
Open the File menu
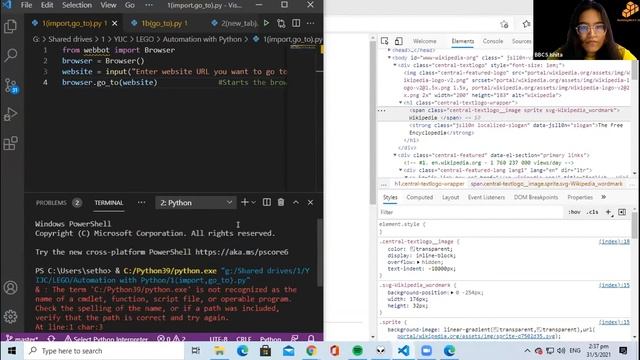pyautogui.click(x=26, y=5)
